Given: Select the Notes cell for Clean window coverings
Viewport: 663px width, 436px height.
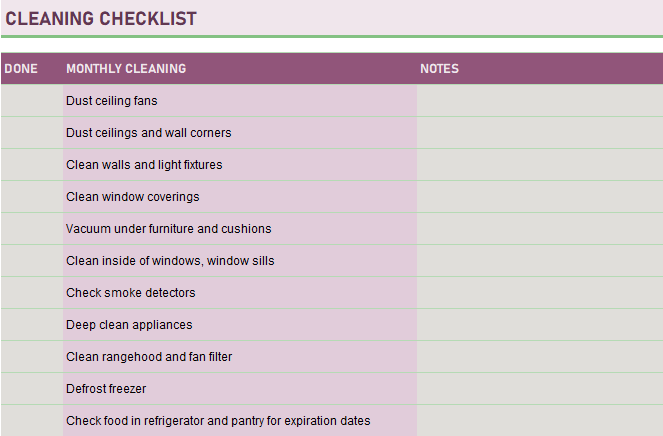Looking at the screenshot, I should 539,197.
